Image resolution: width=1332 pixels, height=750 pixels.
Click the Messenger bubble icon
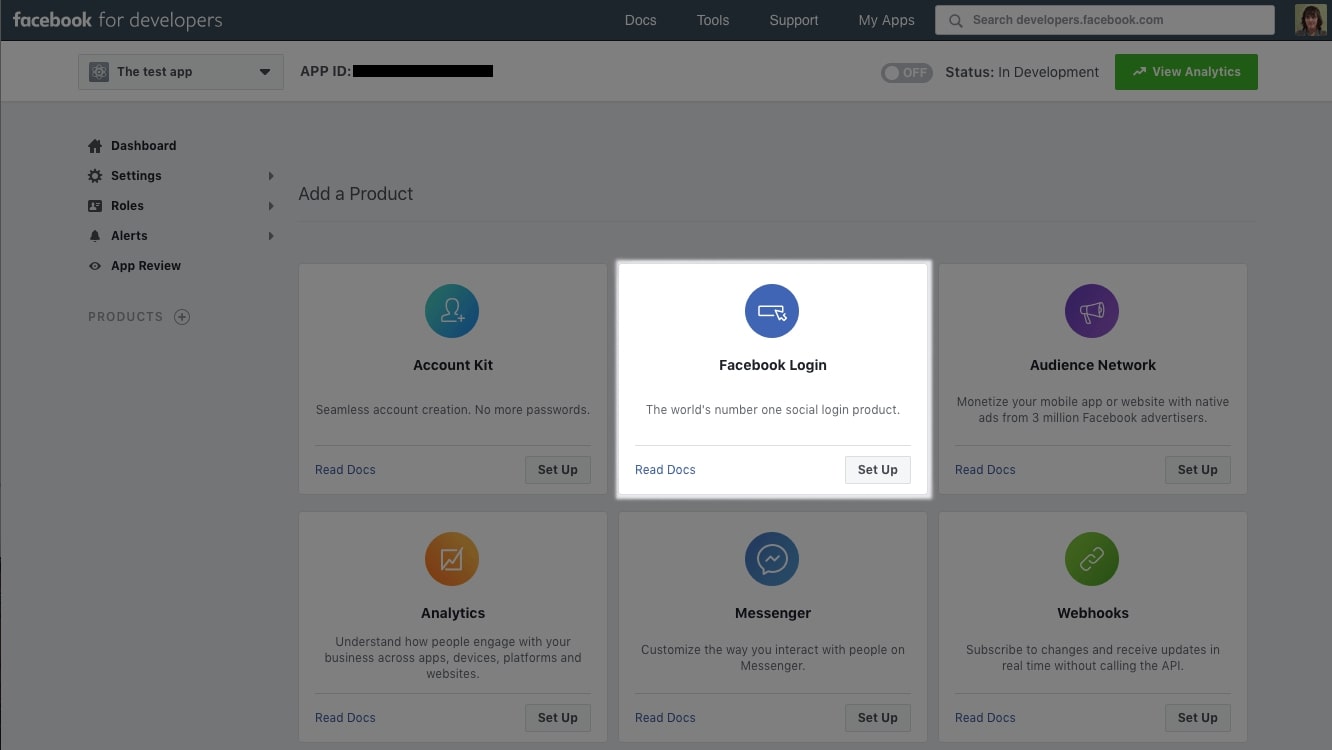[x=772, y=559]
